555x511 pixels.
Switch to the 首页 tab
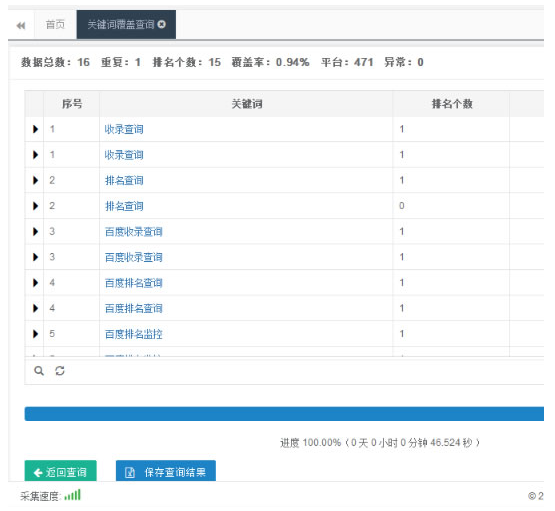(55, 24)
